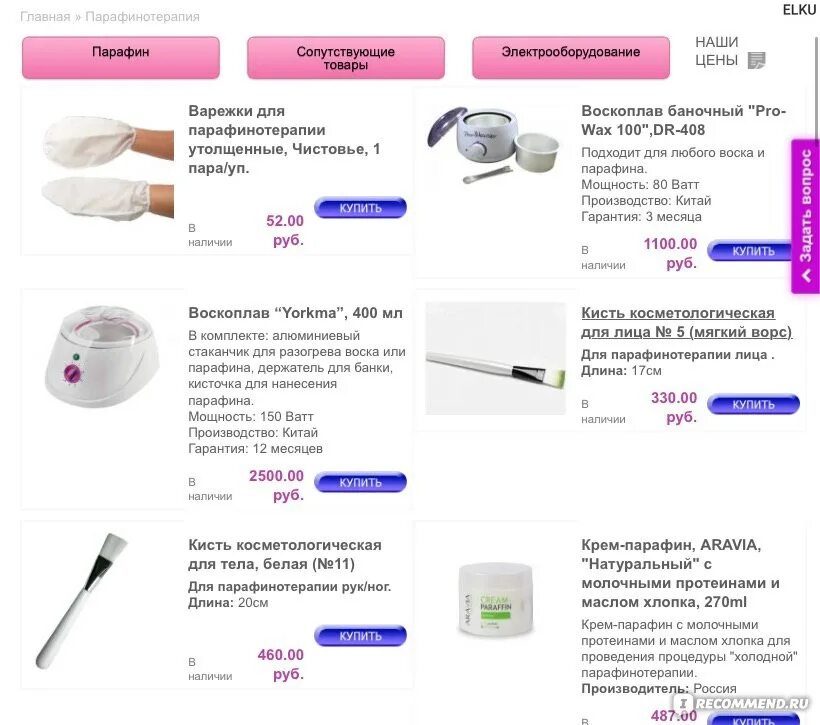The width and height of the screenshot is (820, 725).
Task: Open the price list icon beside НАШИ ЦЕНЫ
Action: (x=756, y=60)
